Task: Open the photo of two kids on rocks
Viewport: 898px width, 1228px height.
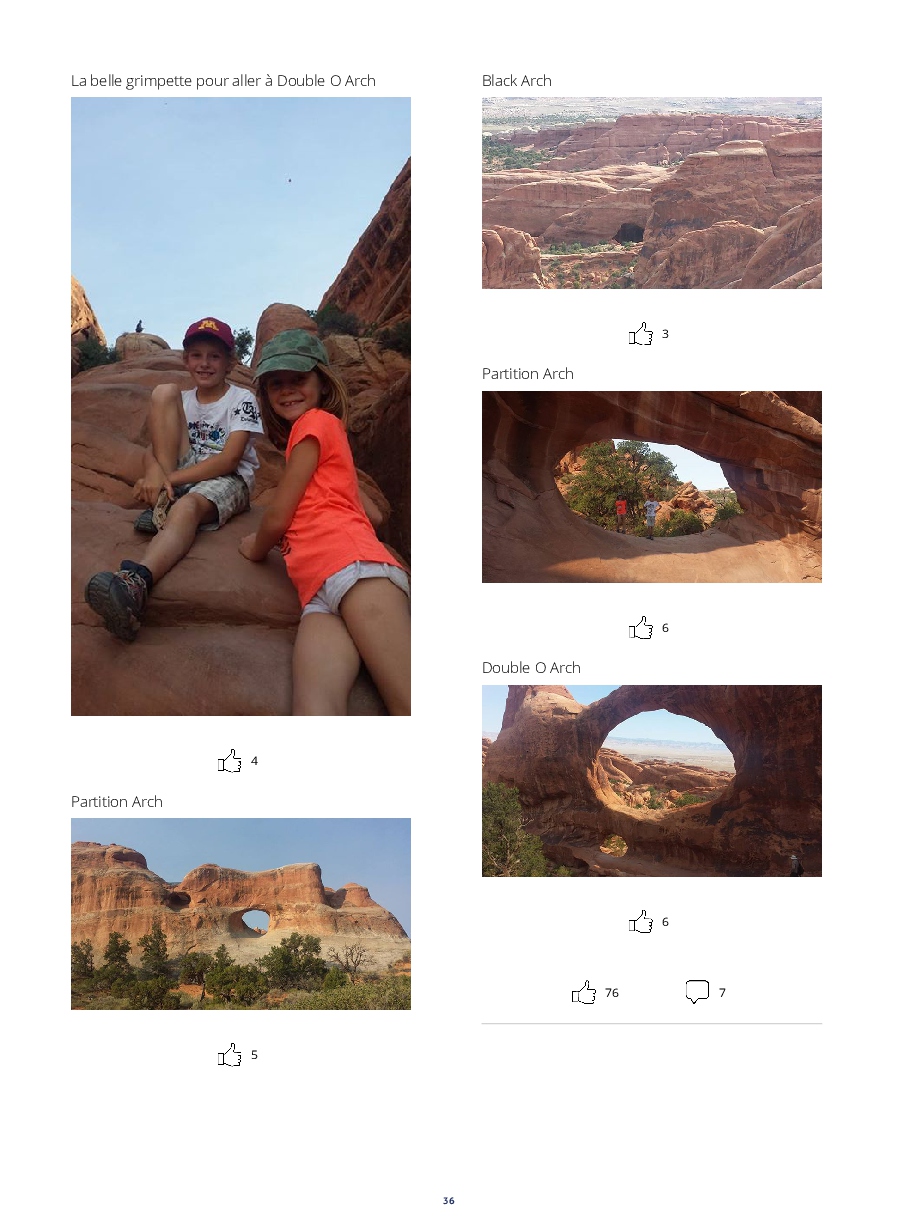Action: (241, 406)
